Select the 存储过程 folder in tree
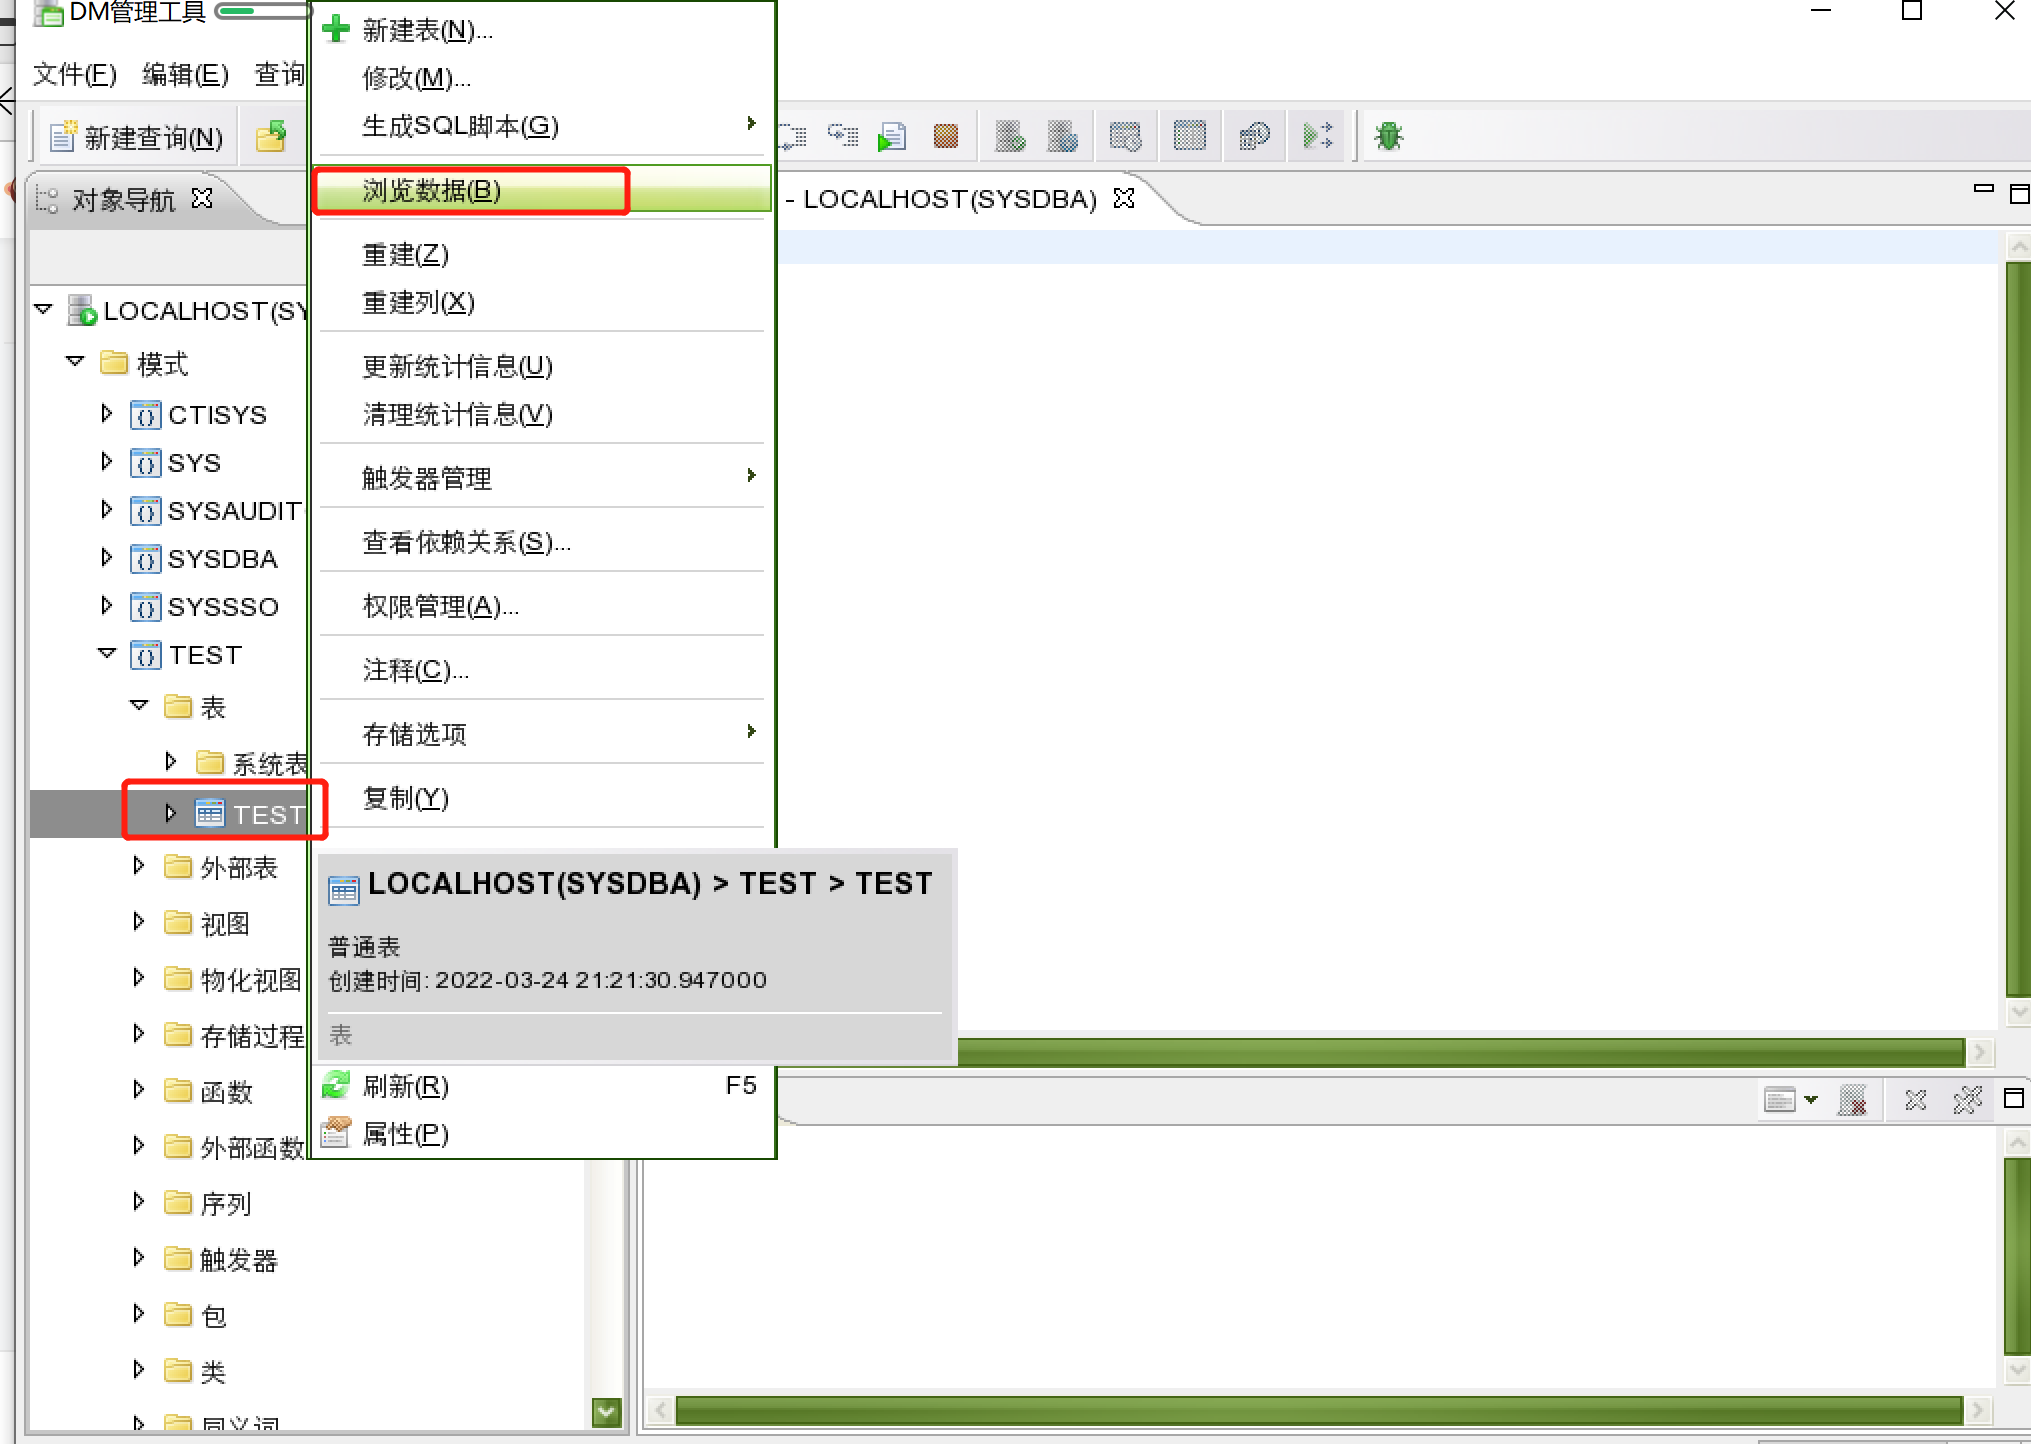The height and width of the screenshot is (1444, 2031). point(251,1036)
